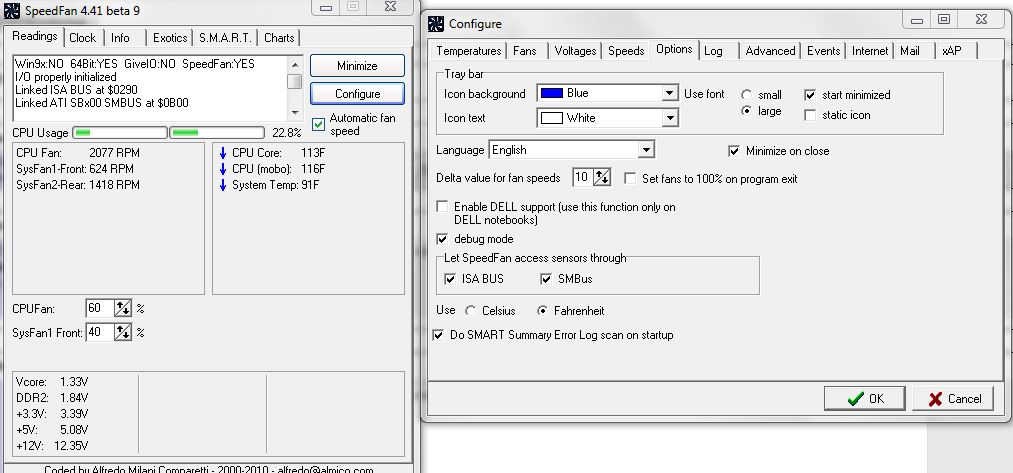Click the SpeedFan fan icon in title bar
This screenshot has height=473, width=1013.
pos(12,10)
